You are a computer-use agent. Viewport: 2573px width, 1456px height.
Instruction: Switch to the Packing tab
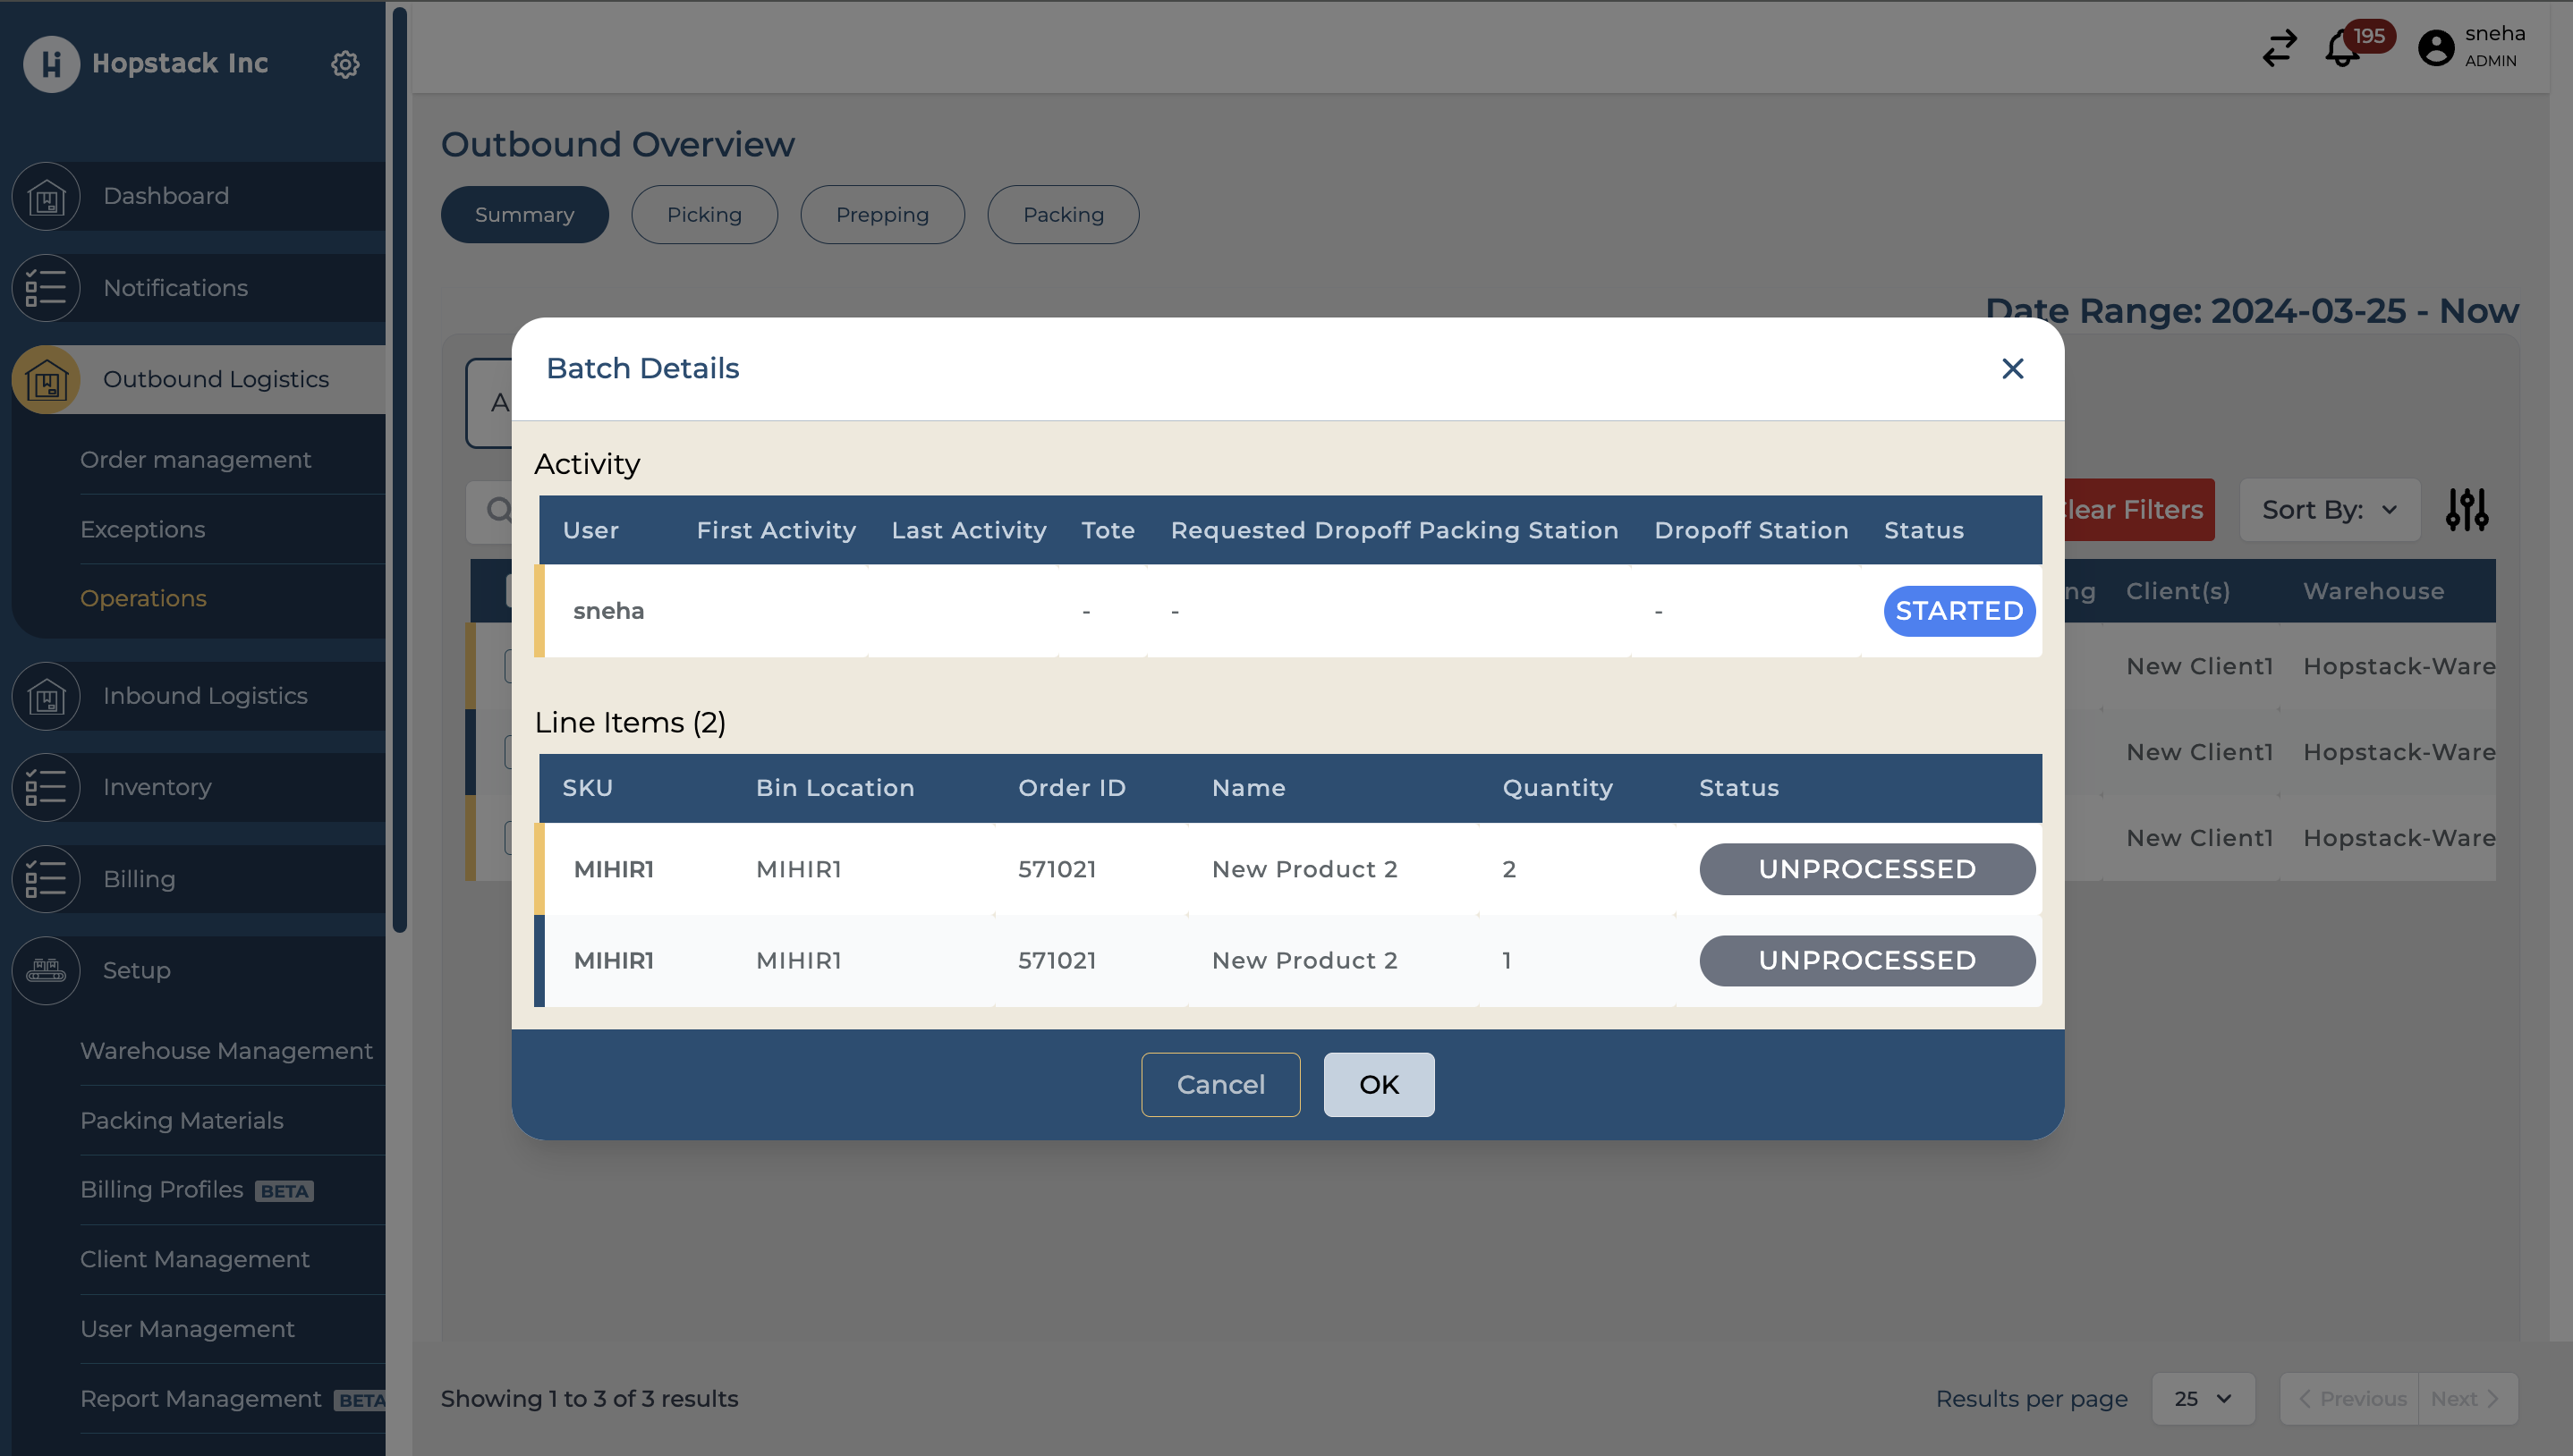[x=1062, y=215]
